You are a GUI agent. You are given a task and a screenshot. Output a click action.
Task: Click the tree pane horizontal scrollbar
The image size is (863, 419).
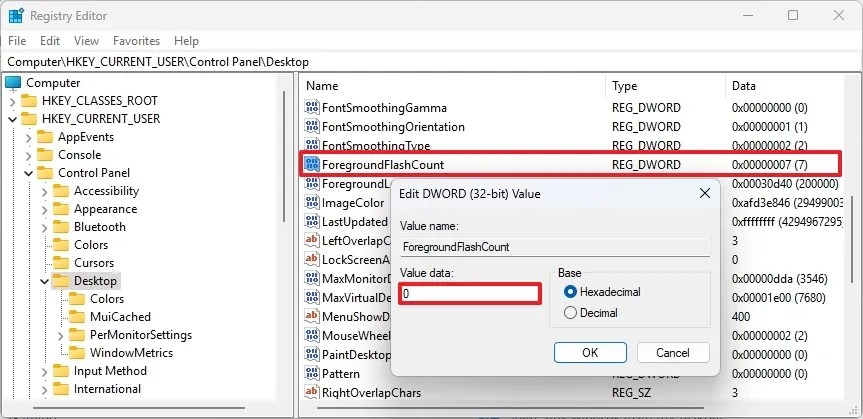pyautogui.click(x=139, y=408)
